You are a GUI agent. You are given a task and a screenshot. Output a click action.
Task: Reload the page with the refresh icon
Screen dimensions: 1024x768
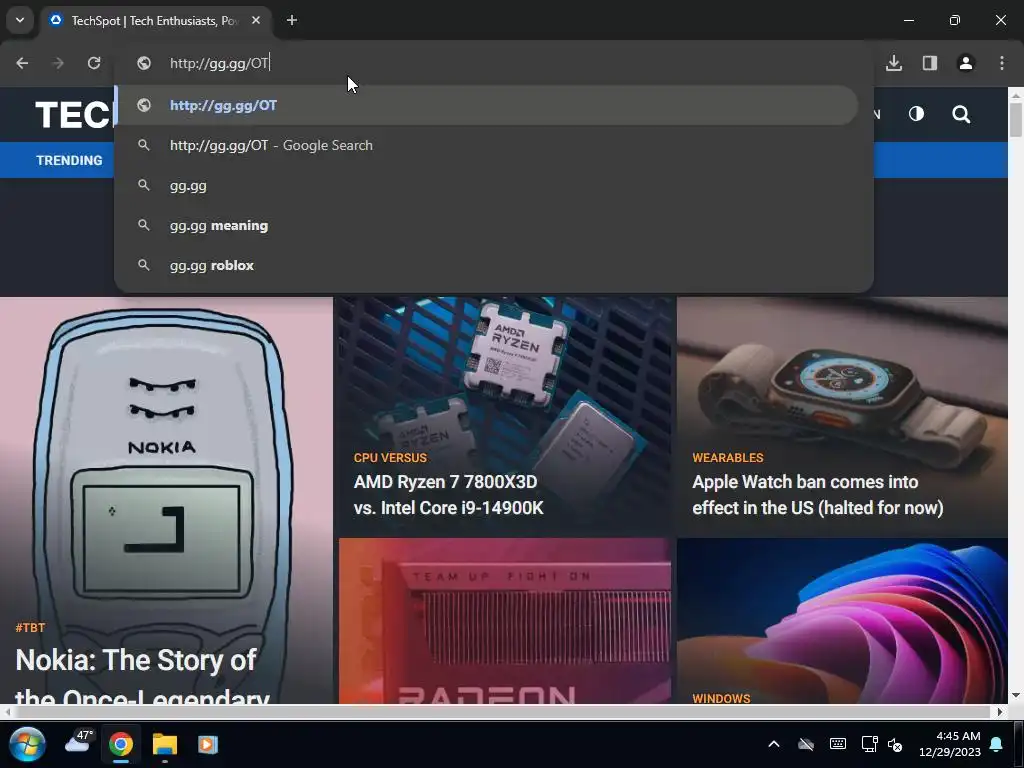(94, 63)
